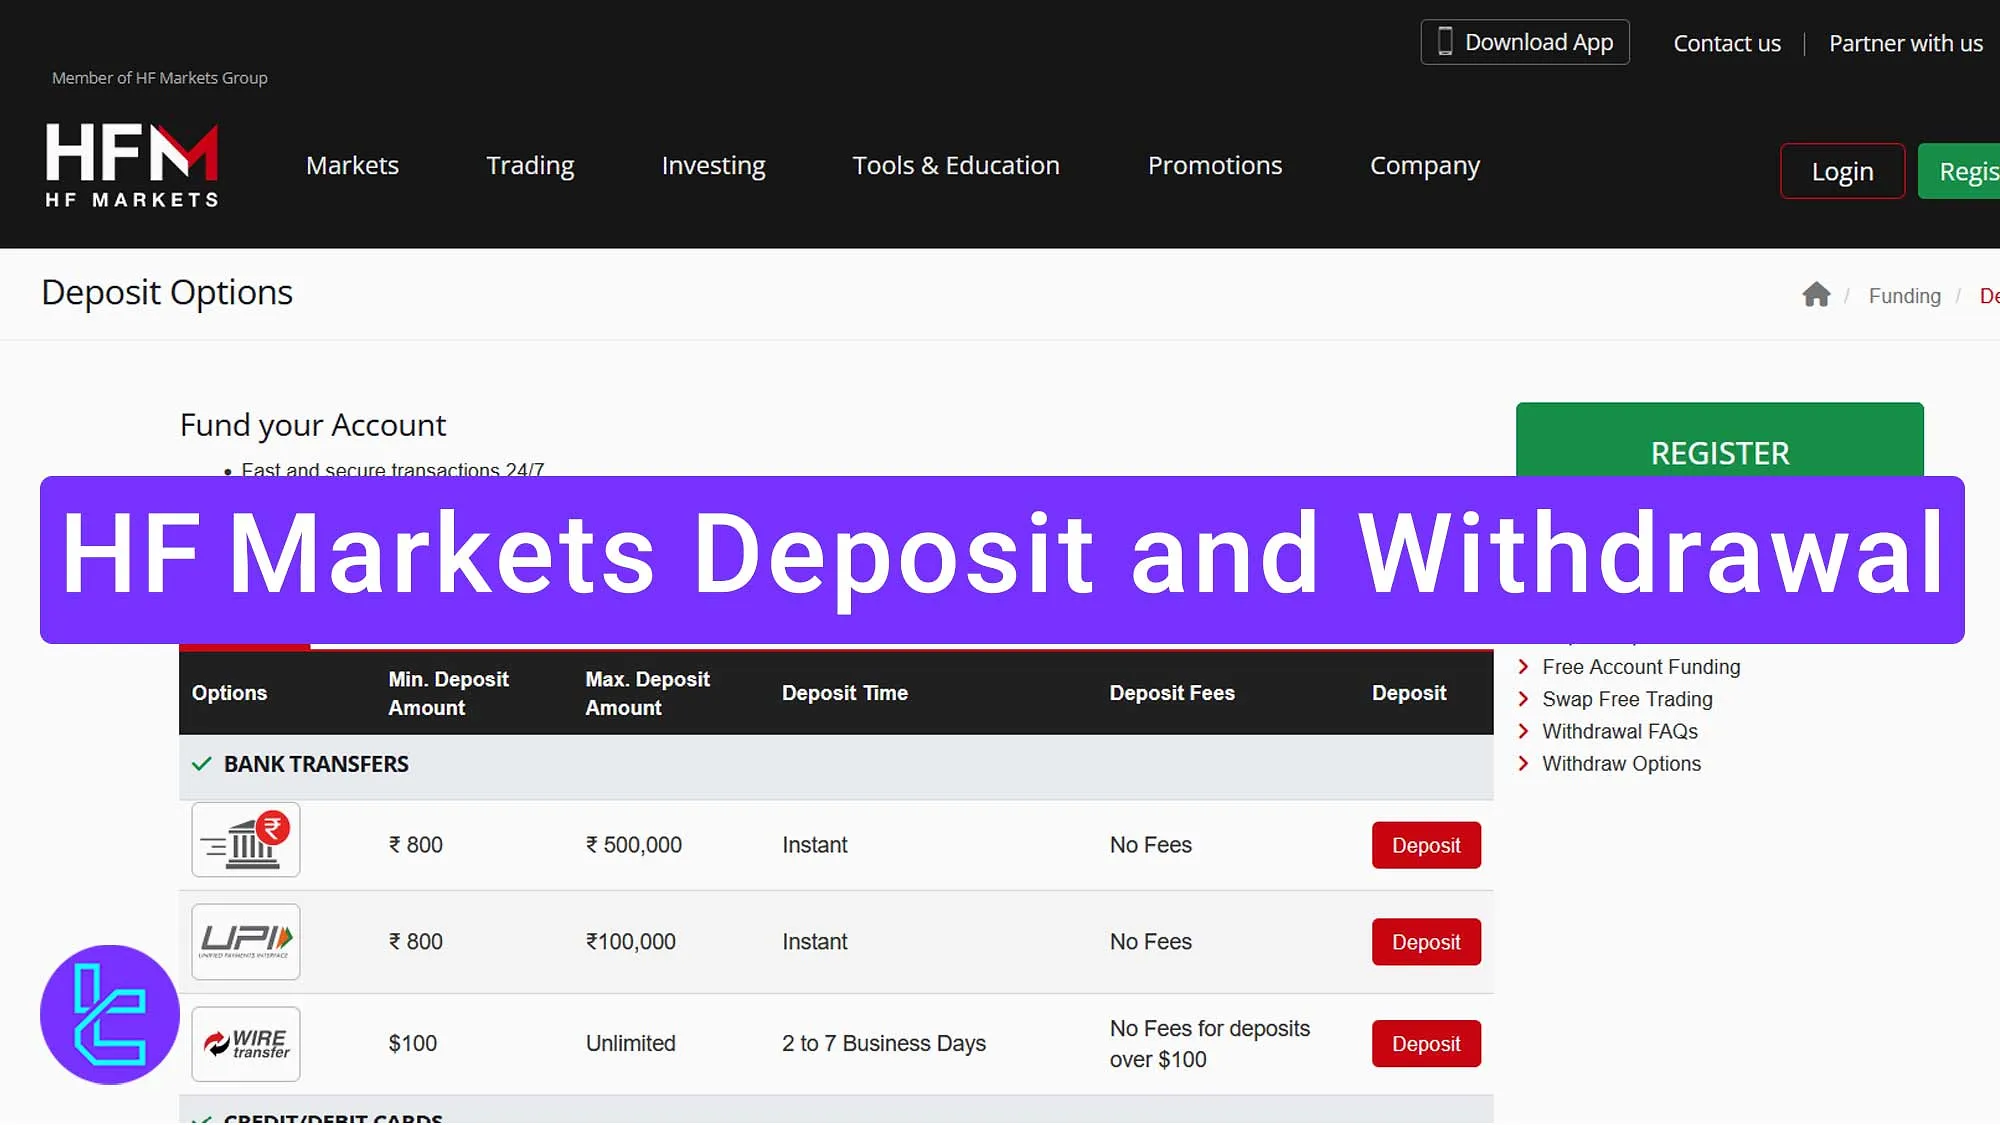2000x1125 pixels.
Task: Click Member of HF Markets Group text
Action: [160, 78]
